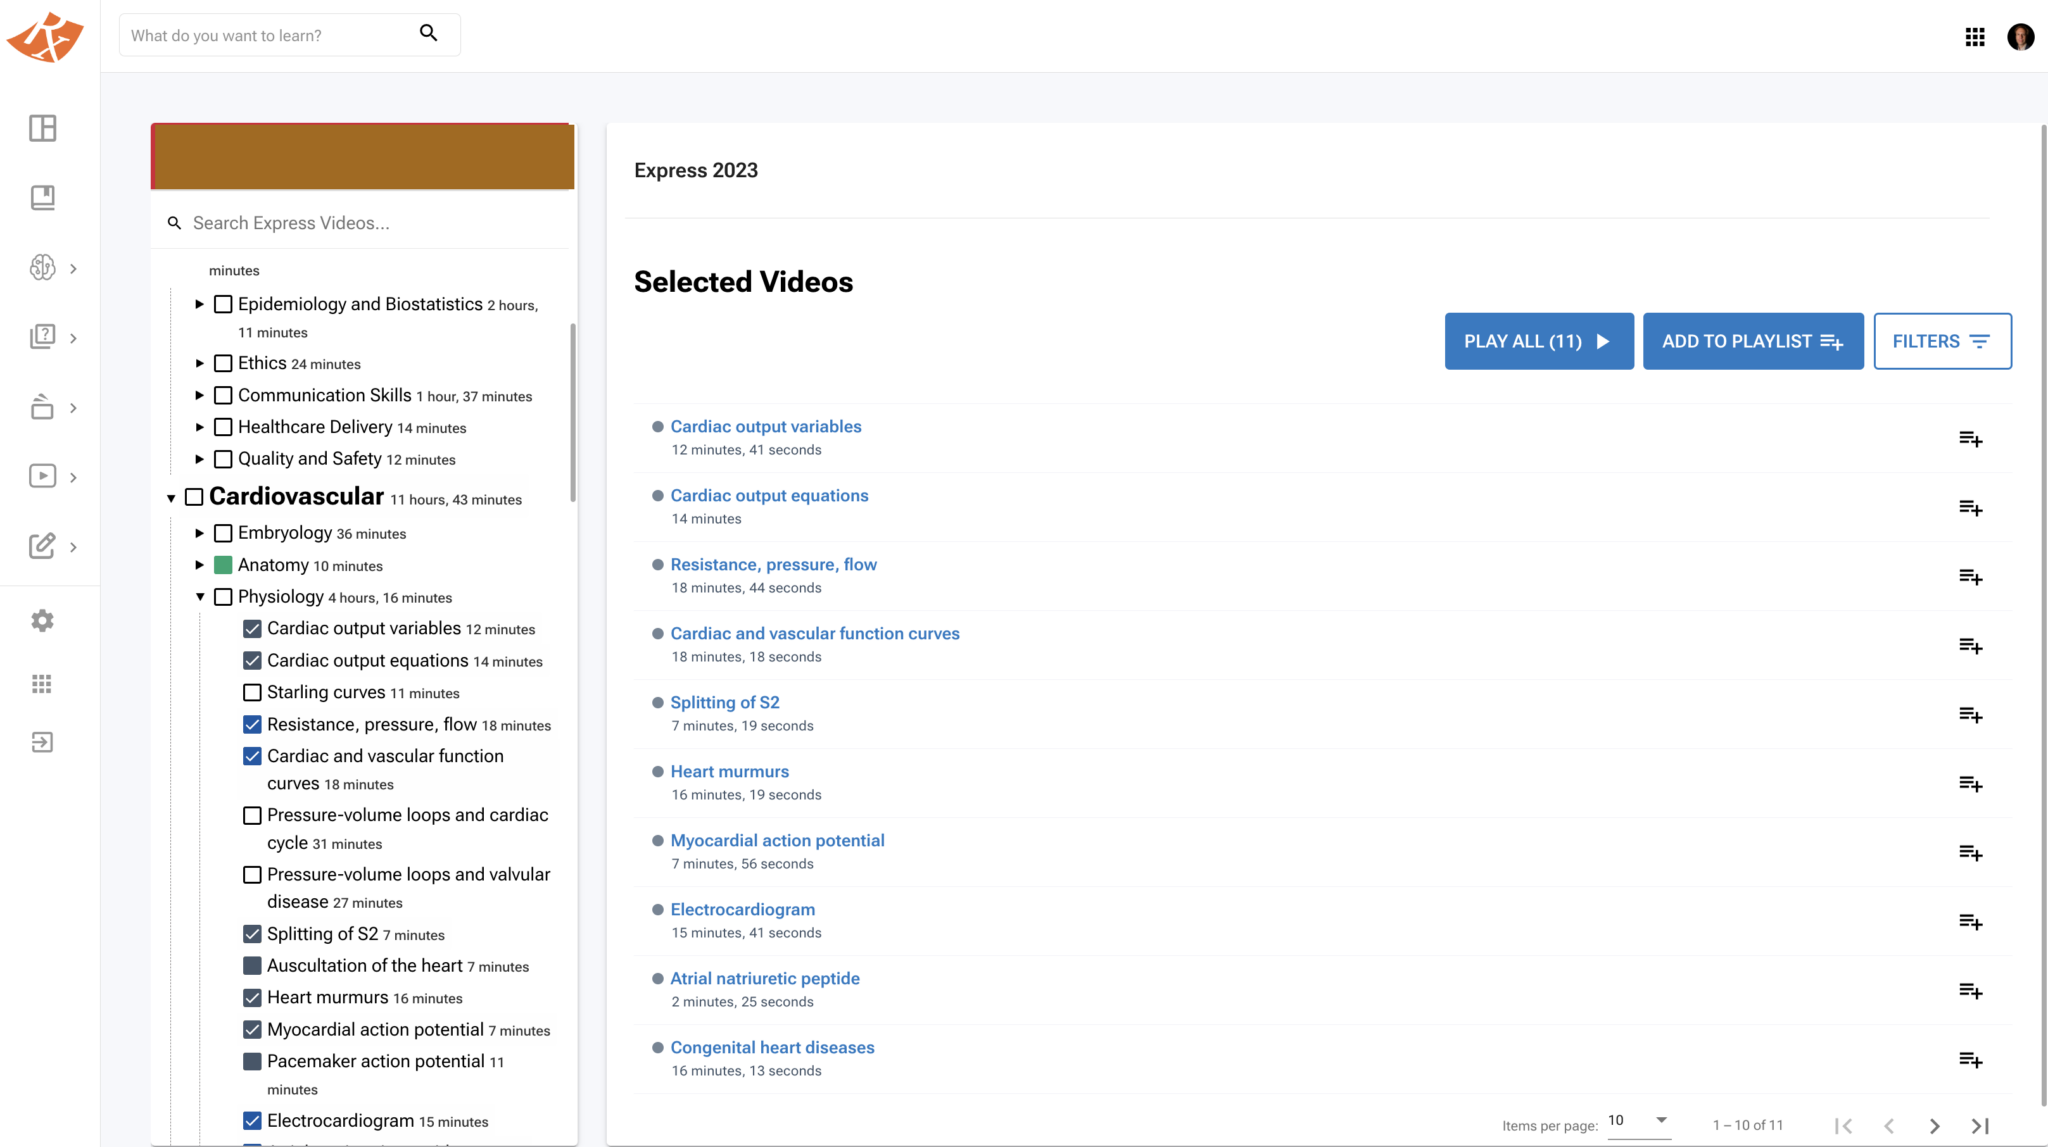
Task: Open the brain-shaped learning tools icon
Action: pos(42,268)
